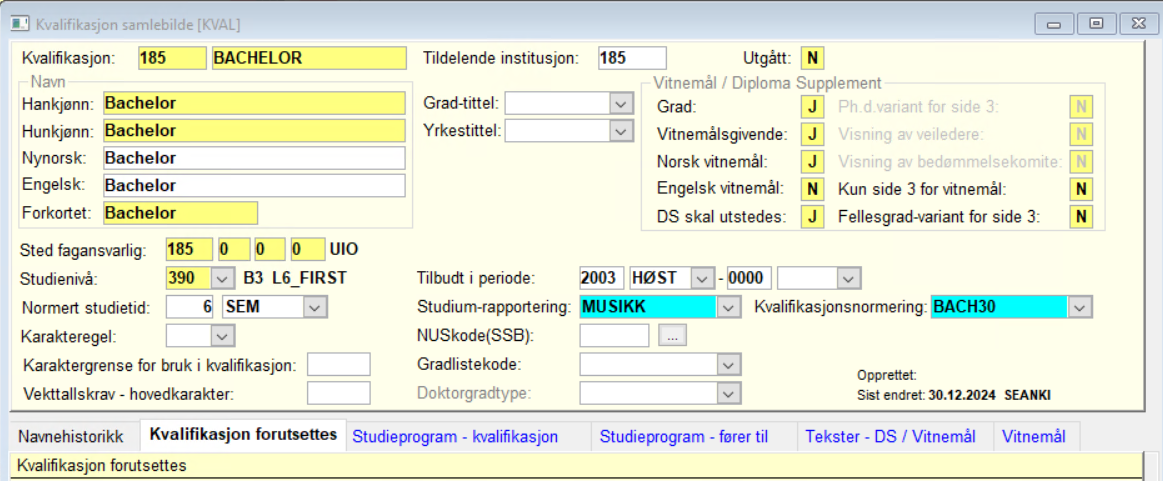The image size is (1163, 481).
Task: Click the Engelsk name field
Action: pyautogui.click(x=254, y=185)
